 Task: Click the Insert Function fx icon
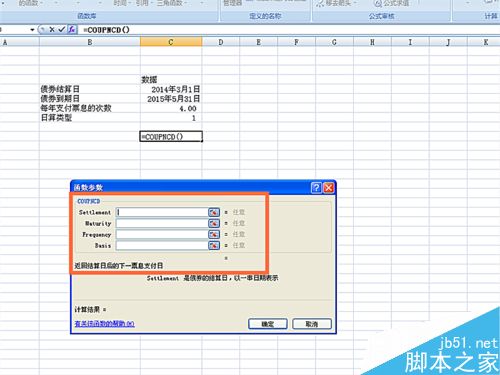pos(72,30)
